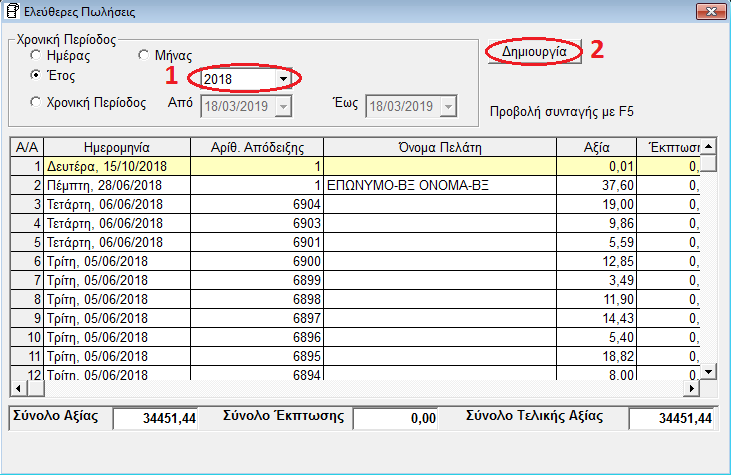
Task: Click the Προβολή συνταγής με F5 label
Action: [x=562, y=112]
